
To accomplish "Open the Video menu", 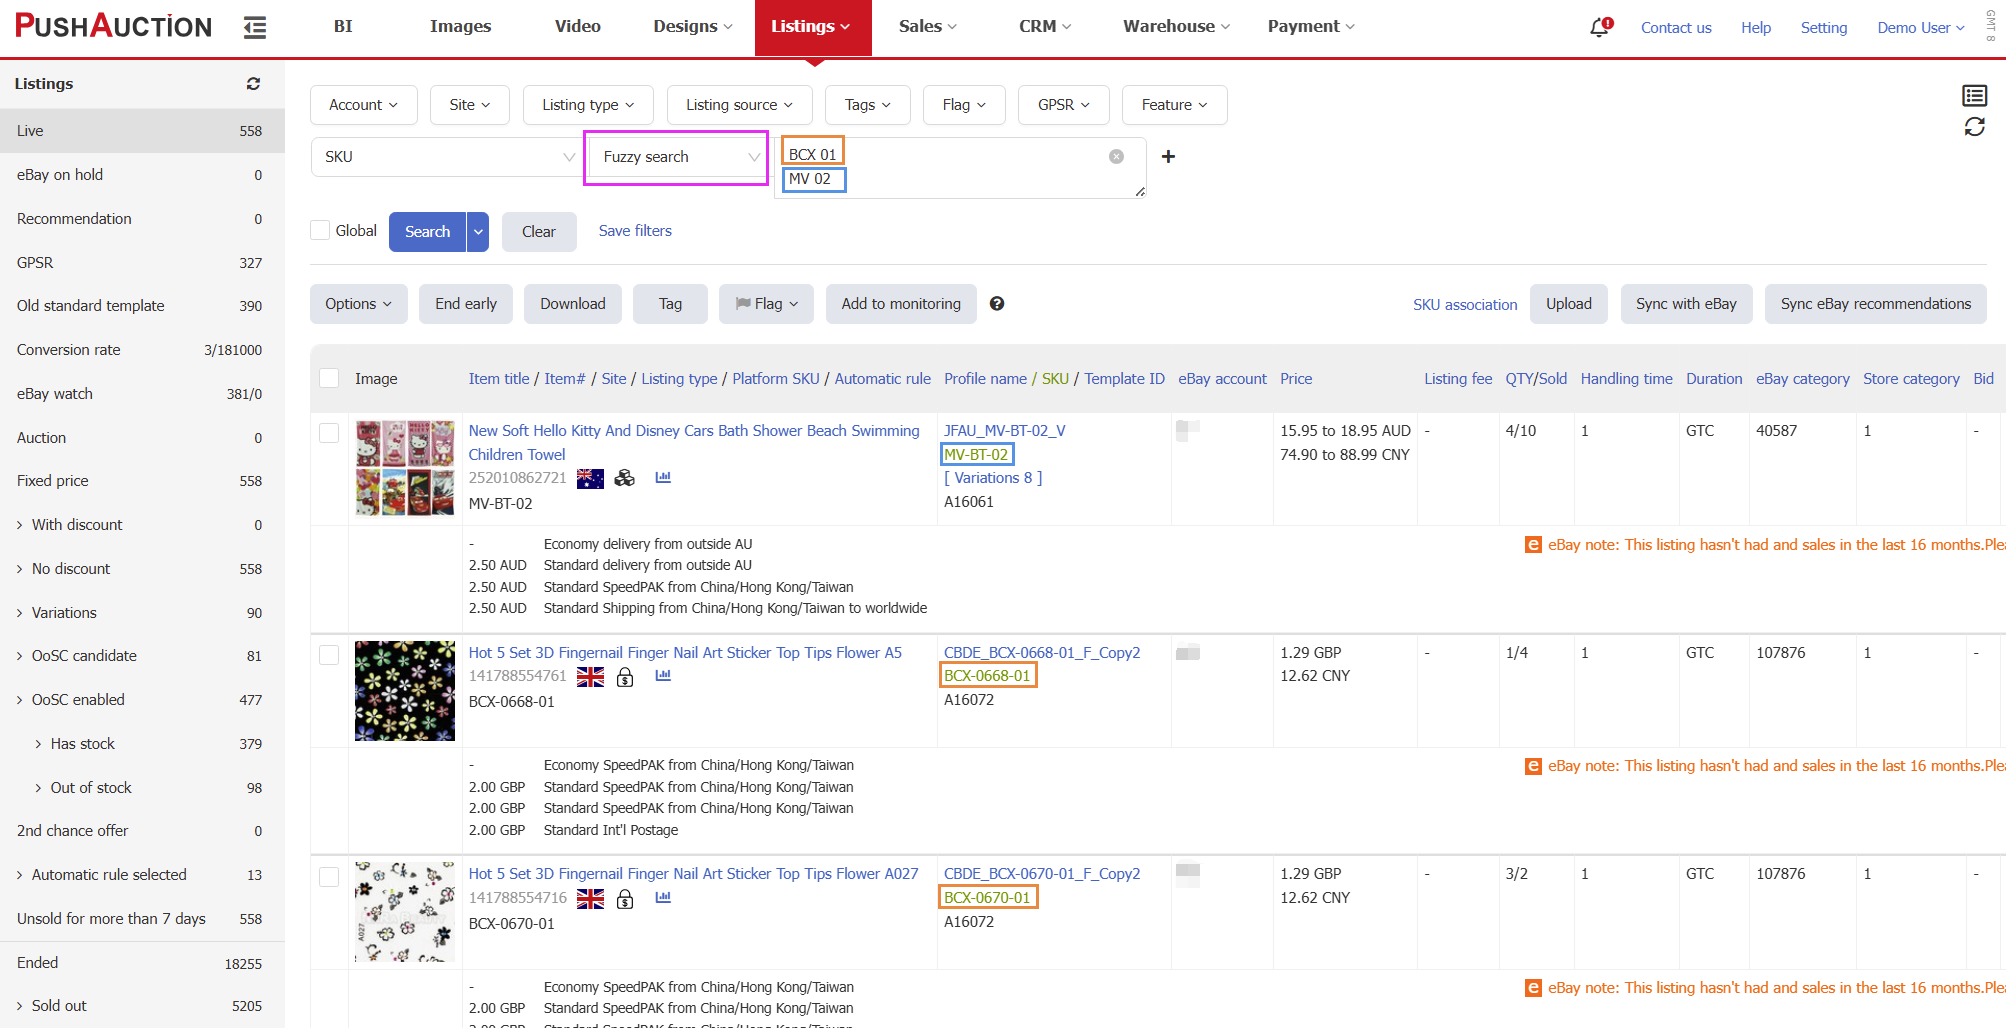I will [578, 27].
